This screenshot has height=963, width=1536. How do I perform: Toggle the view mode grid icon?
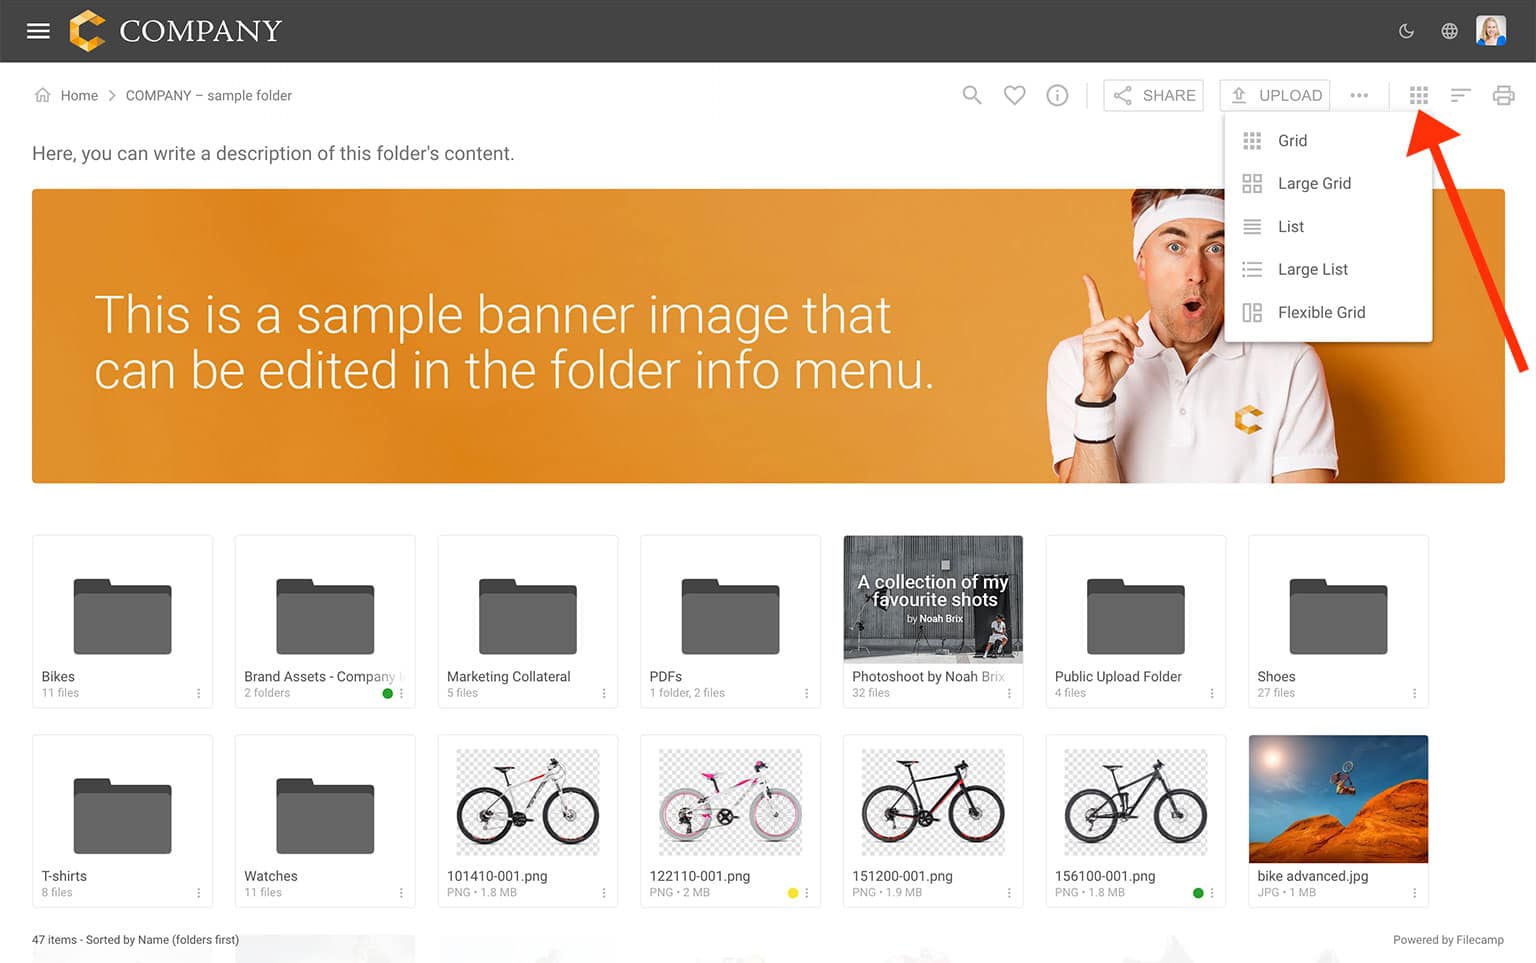click(x=1418, y=95)
